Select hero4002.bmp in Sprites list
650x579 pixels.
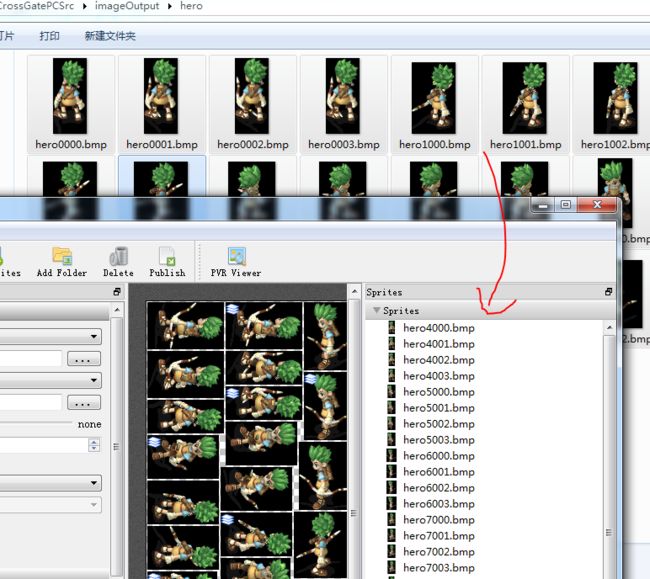pos(439,360)
